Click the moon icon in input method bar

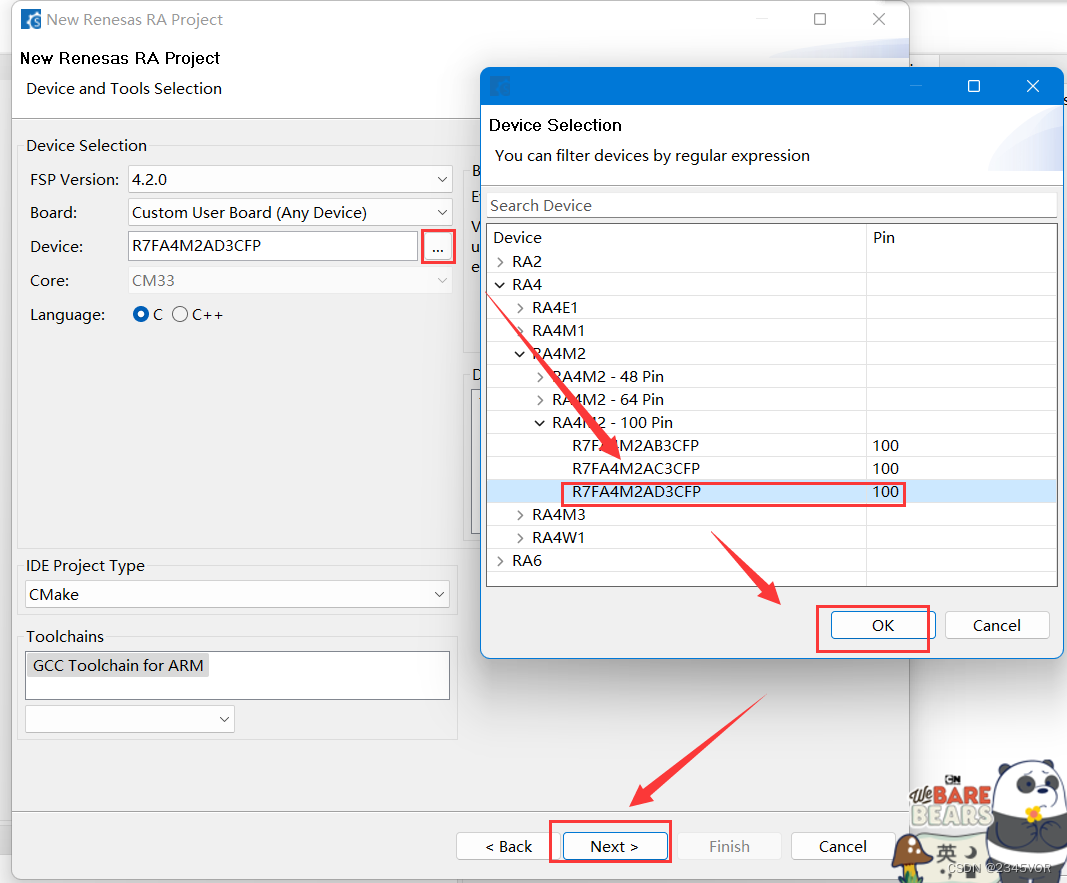[x=971, y=852]
